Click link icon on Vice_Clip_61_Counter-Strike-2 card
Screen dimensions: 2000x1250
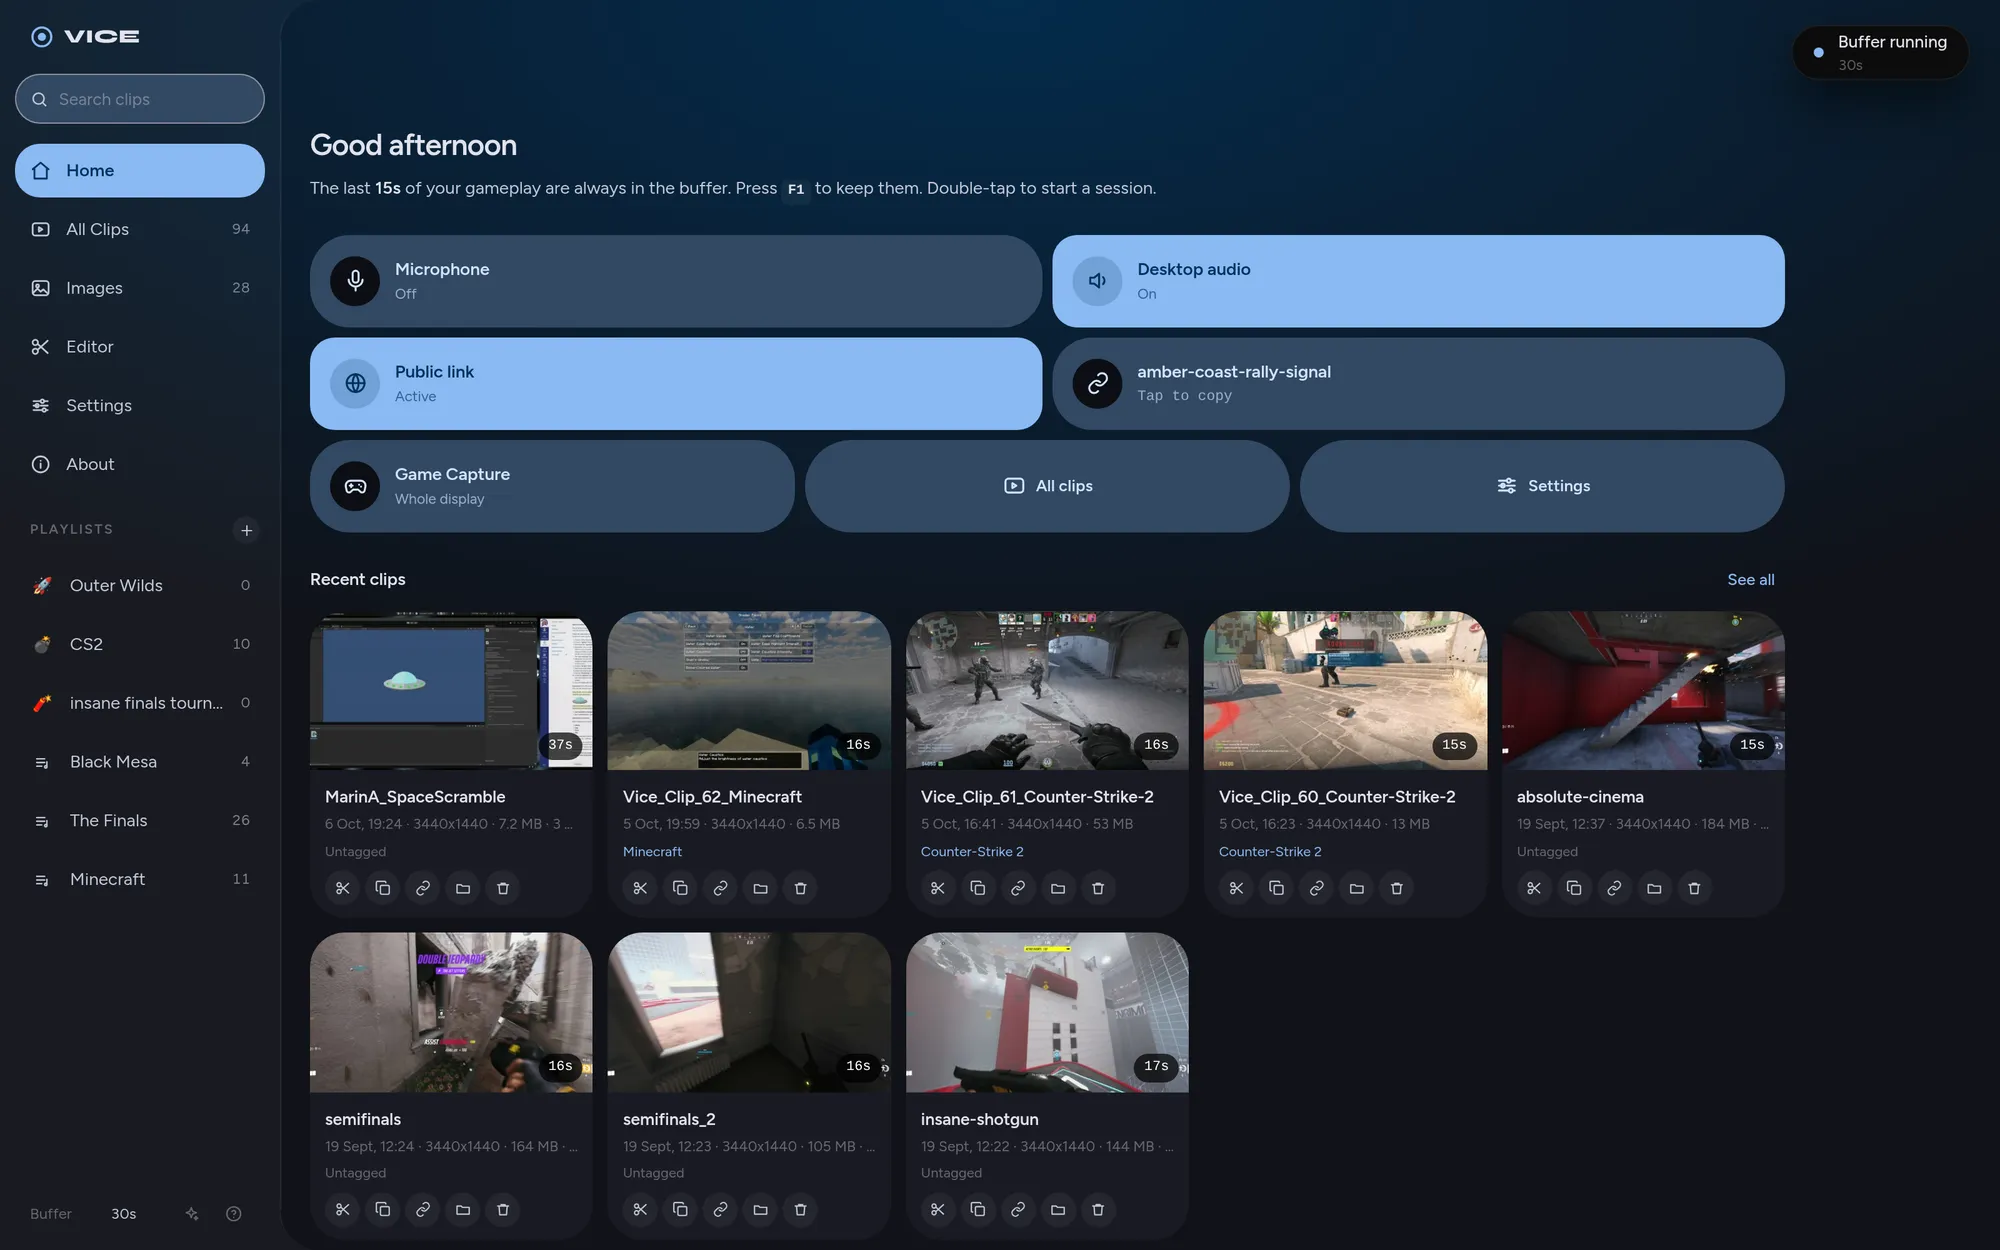(x=1018, y=888)
